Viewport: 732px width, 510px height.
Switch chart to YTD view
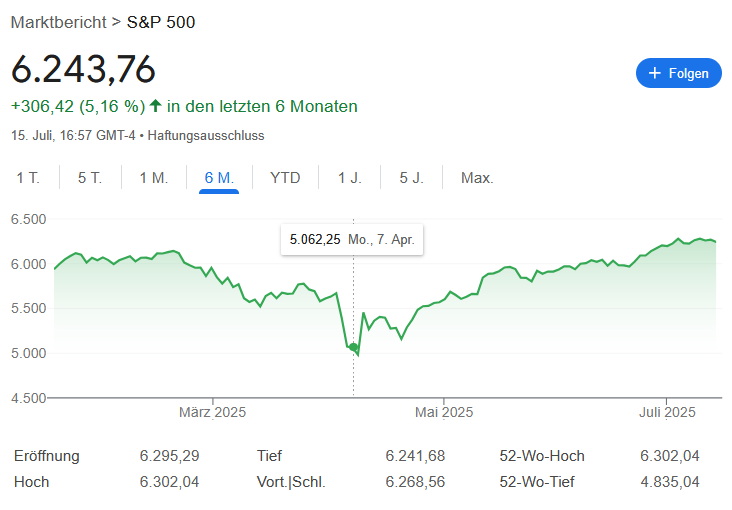285,178
